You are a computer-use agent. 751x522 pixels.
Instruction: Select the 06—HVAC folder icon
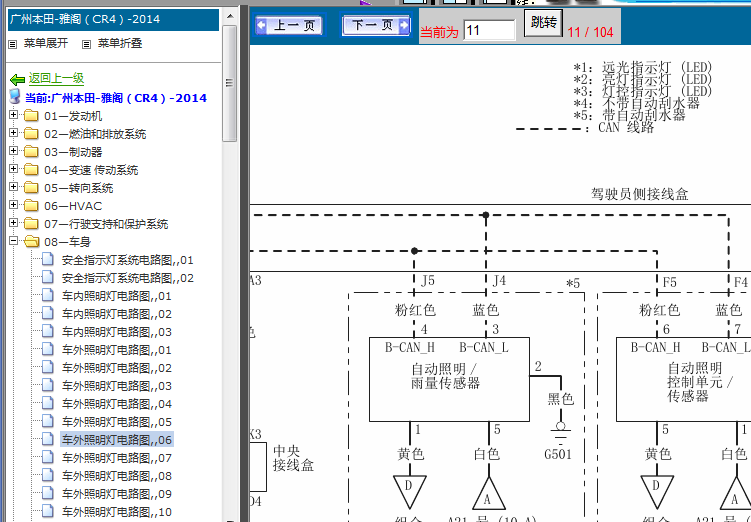click(31, 205)
